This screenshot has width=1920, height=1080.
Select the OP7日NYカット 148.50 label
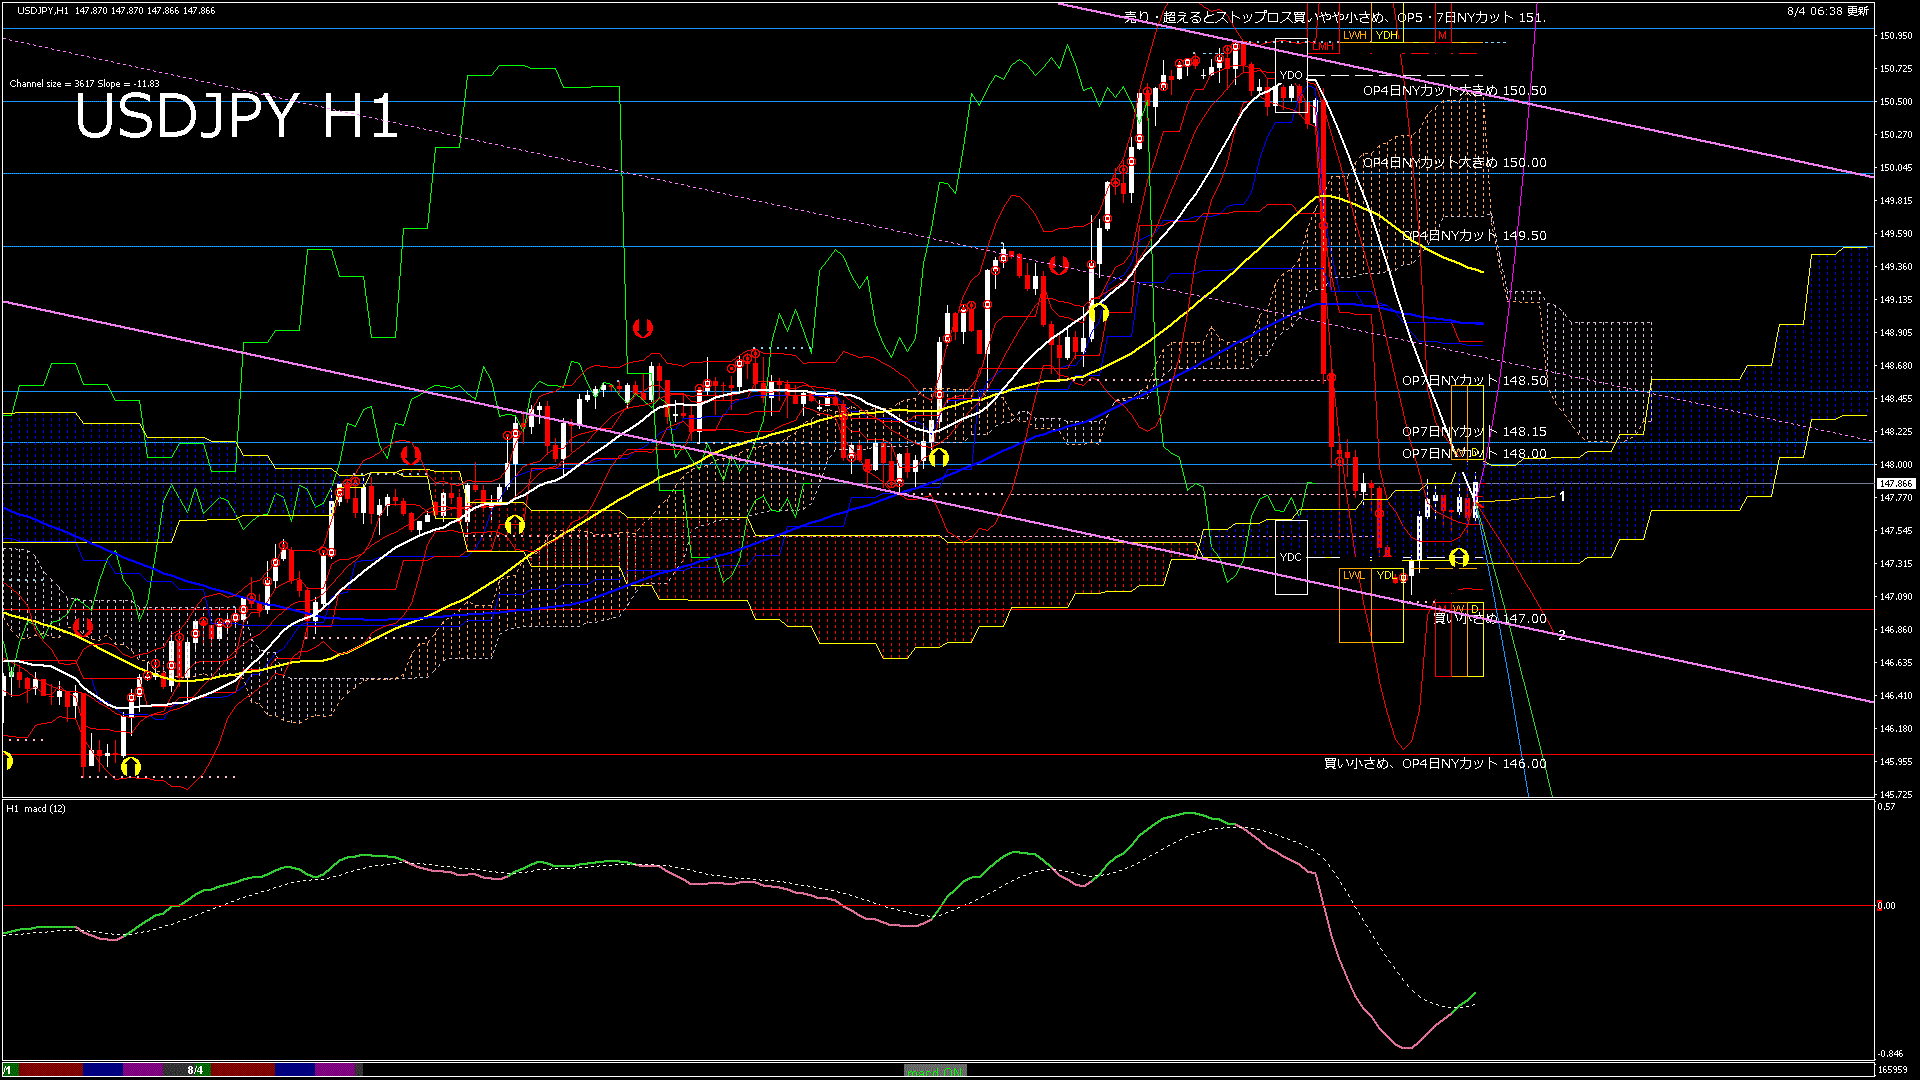click(1474, 381)
